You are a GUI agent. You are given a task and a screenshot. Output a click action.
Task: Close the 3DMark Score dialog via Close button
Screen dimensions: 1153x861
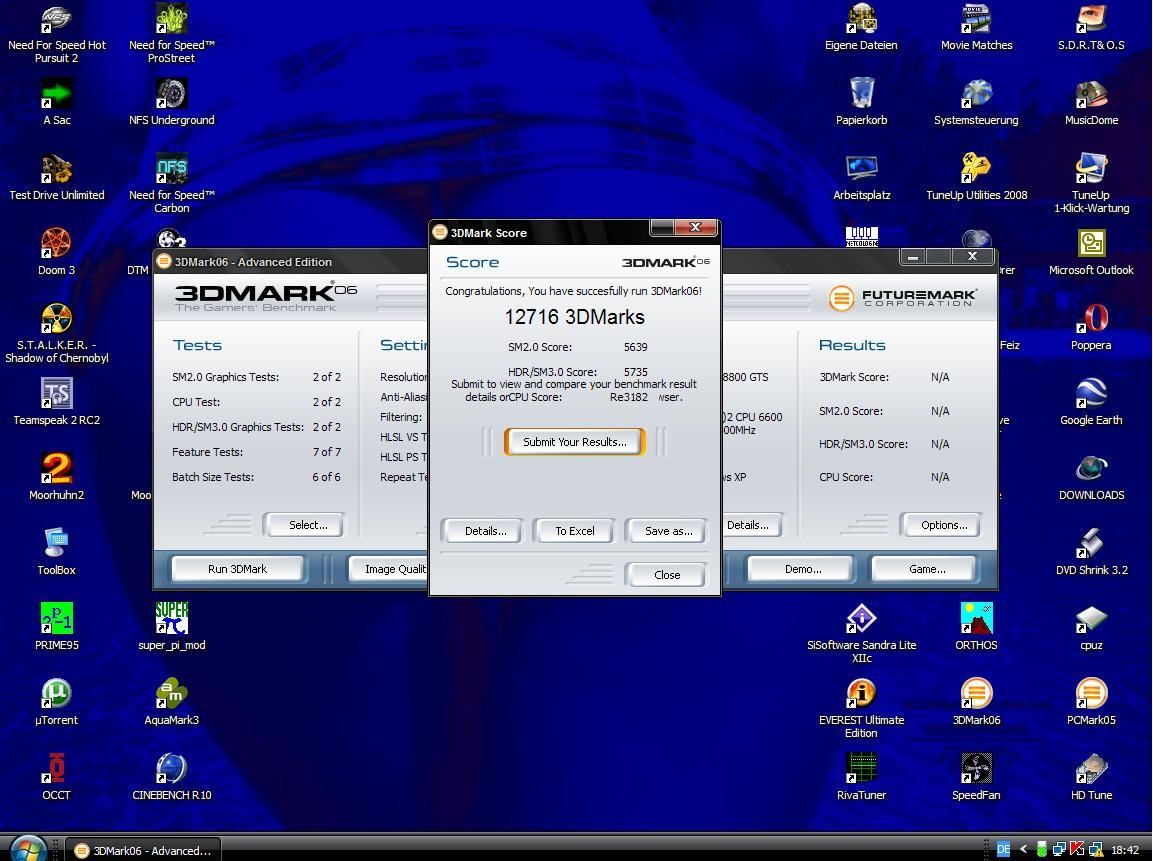click(667, 575)
